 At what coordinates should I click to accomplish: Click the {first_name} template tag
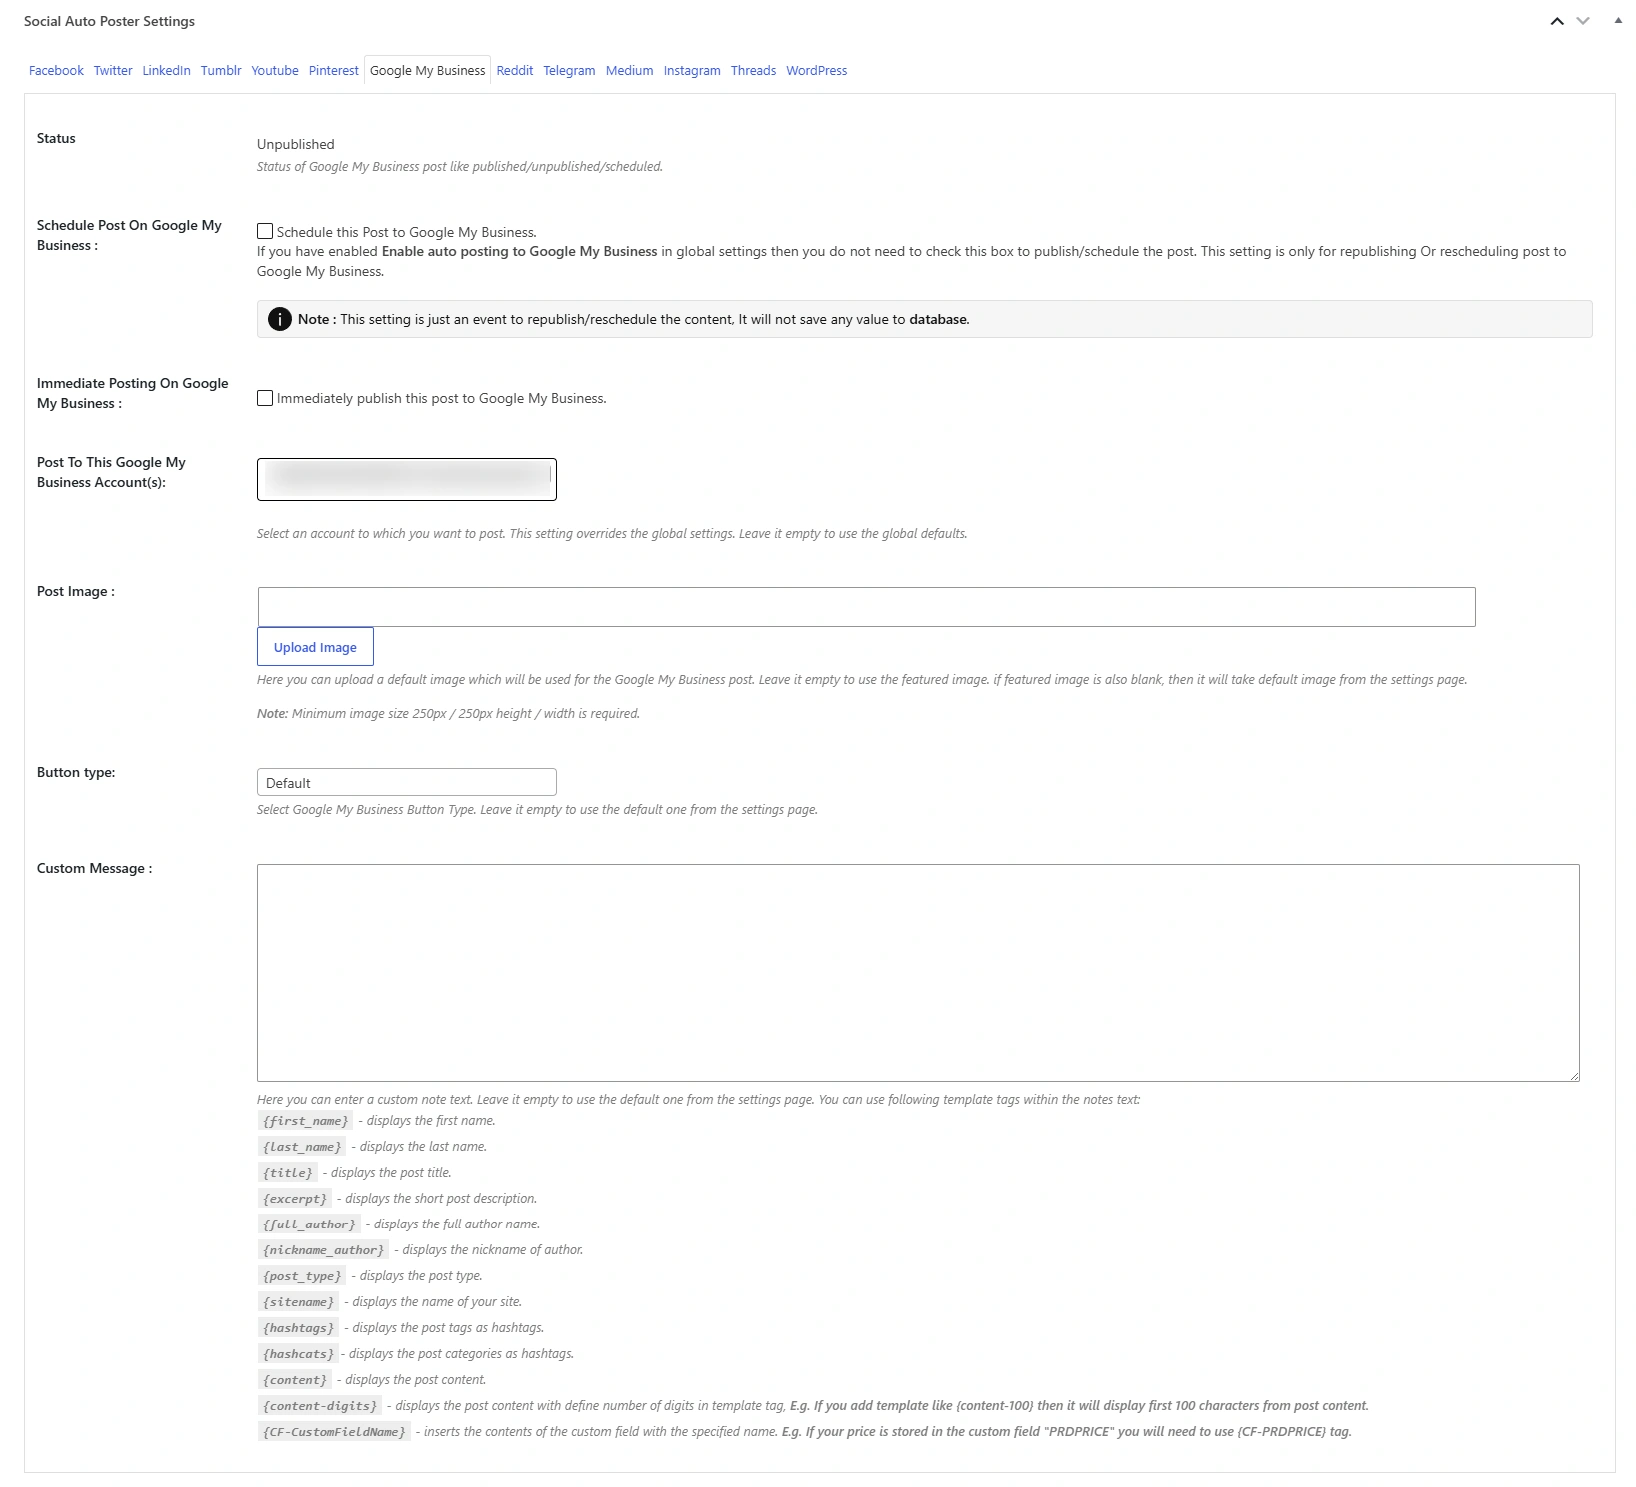[x=305, y=1121]
